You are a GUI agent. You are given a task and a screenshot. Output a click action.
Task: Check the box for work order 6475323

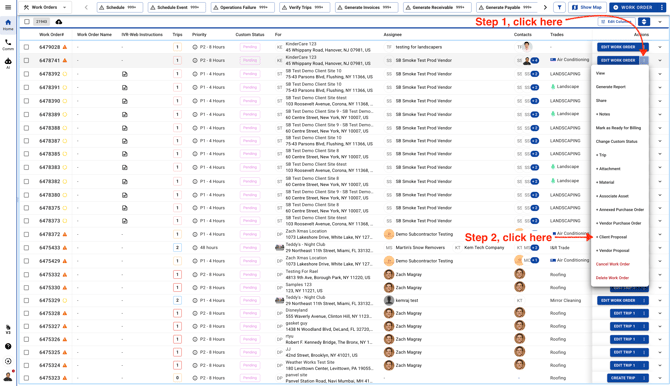(x=26, y=378)
